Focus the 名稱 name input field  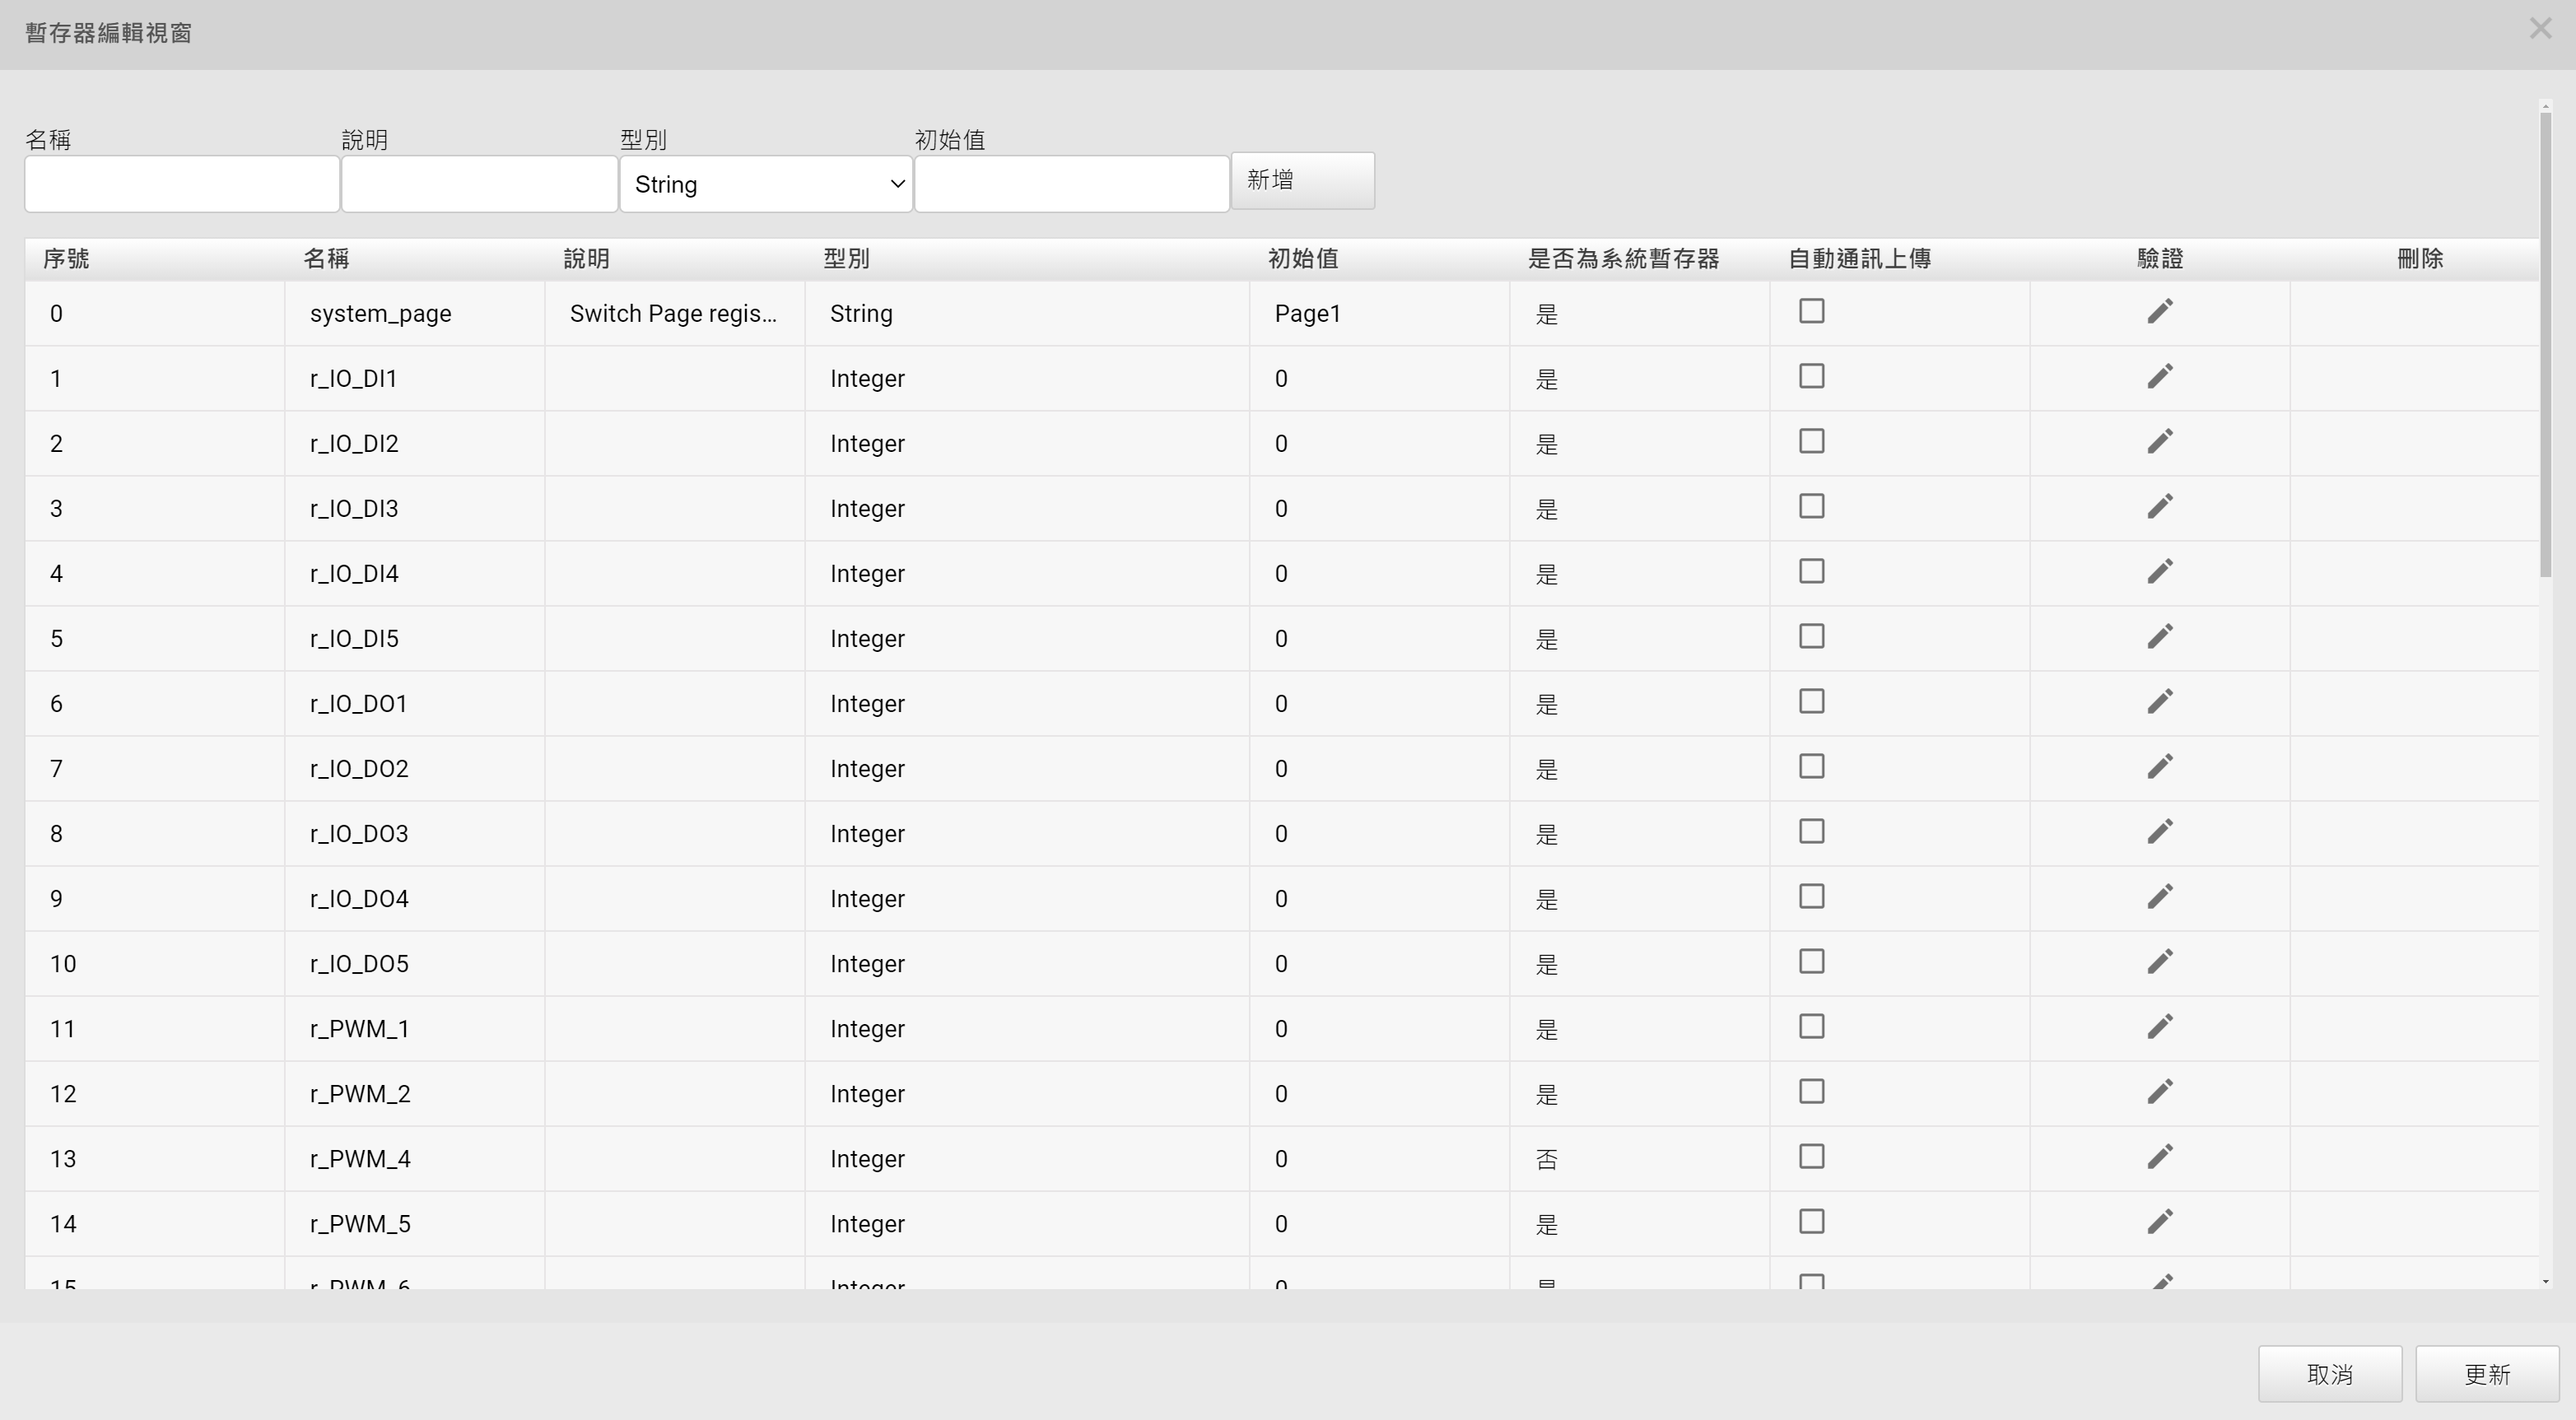pyautogui.click(x=182, y=184)
